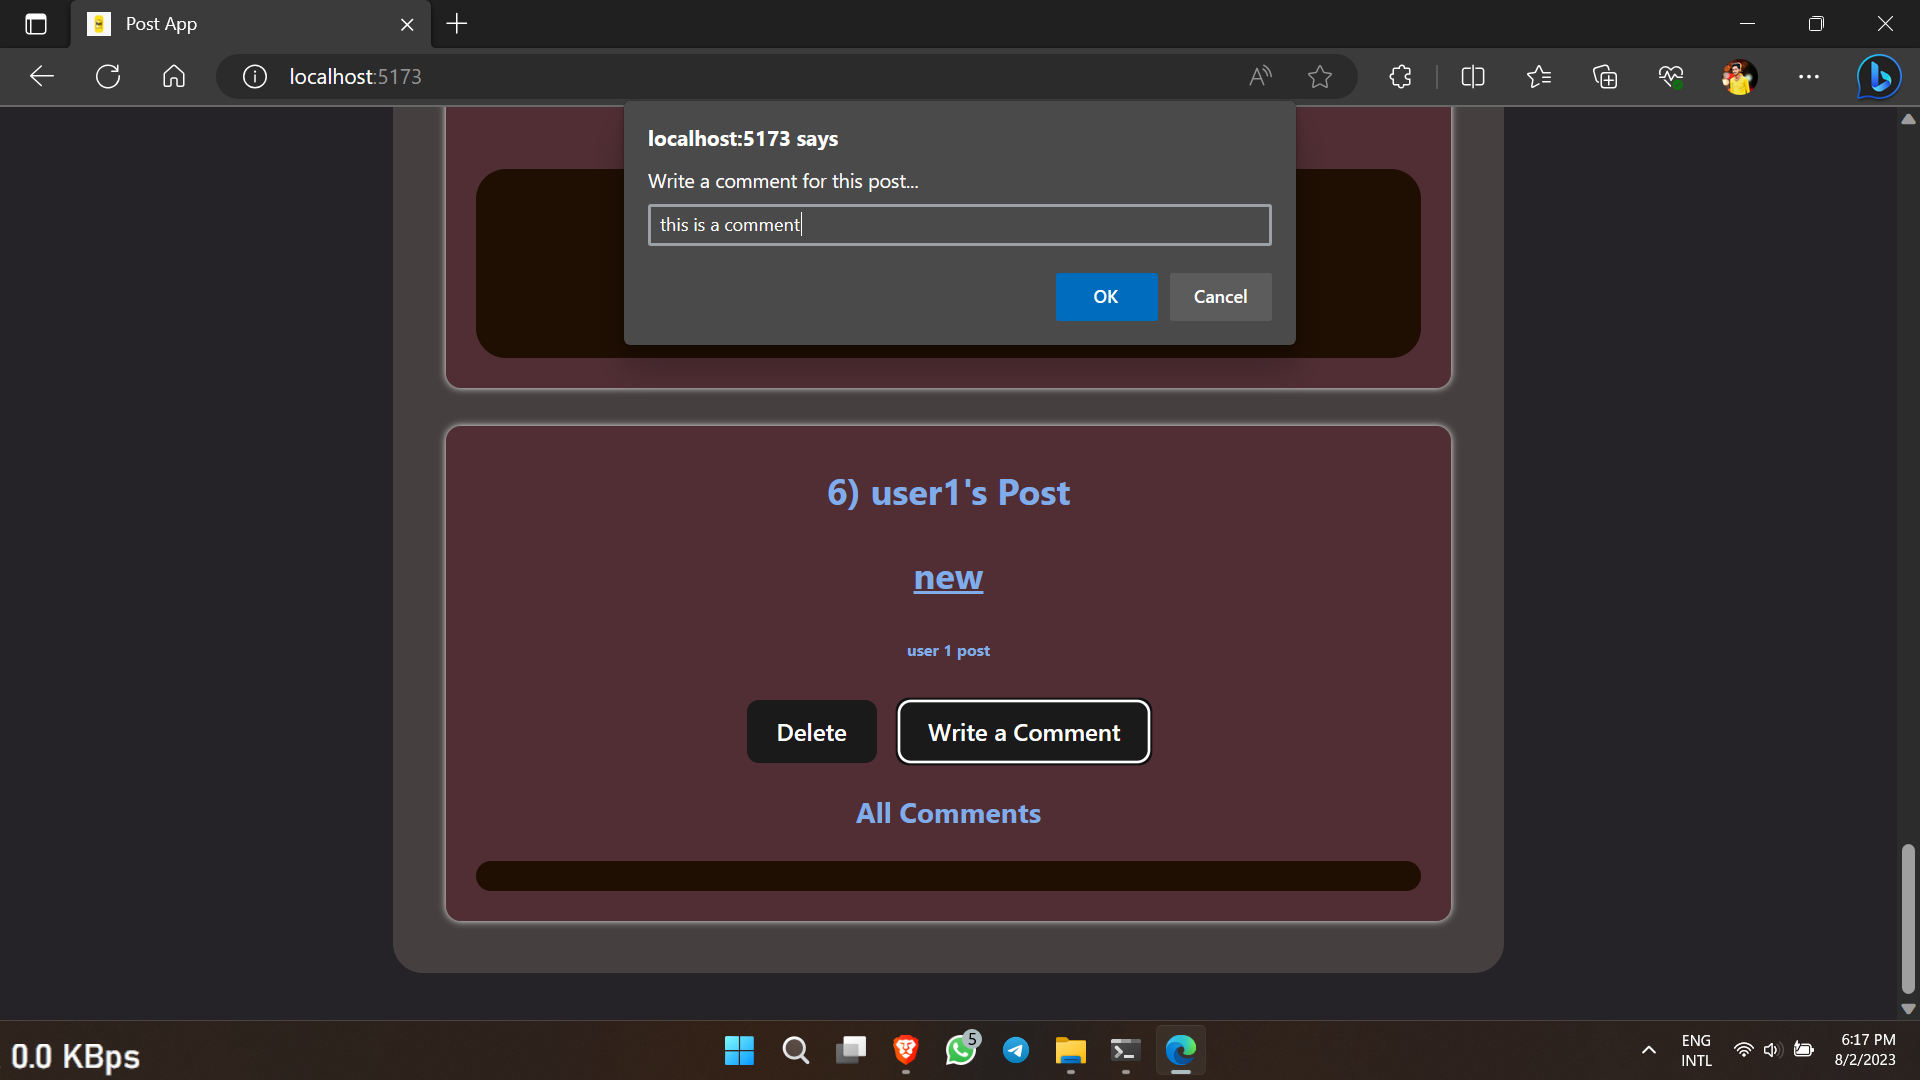1920x1080 pixels.
Task: Open tab actions menu button
Action: coord(36,24)
